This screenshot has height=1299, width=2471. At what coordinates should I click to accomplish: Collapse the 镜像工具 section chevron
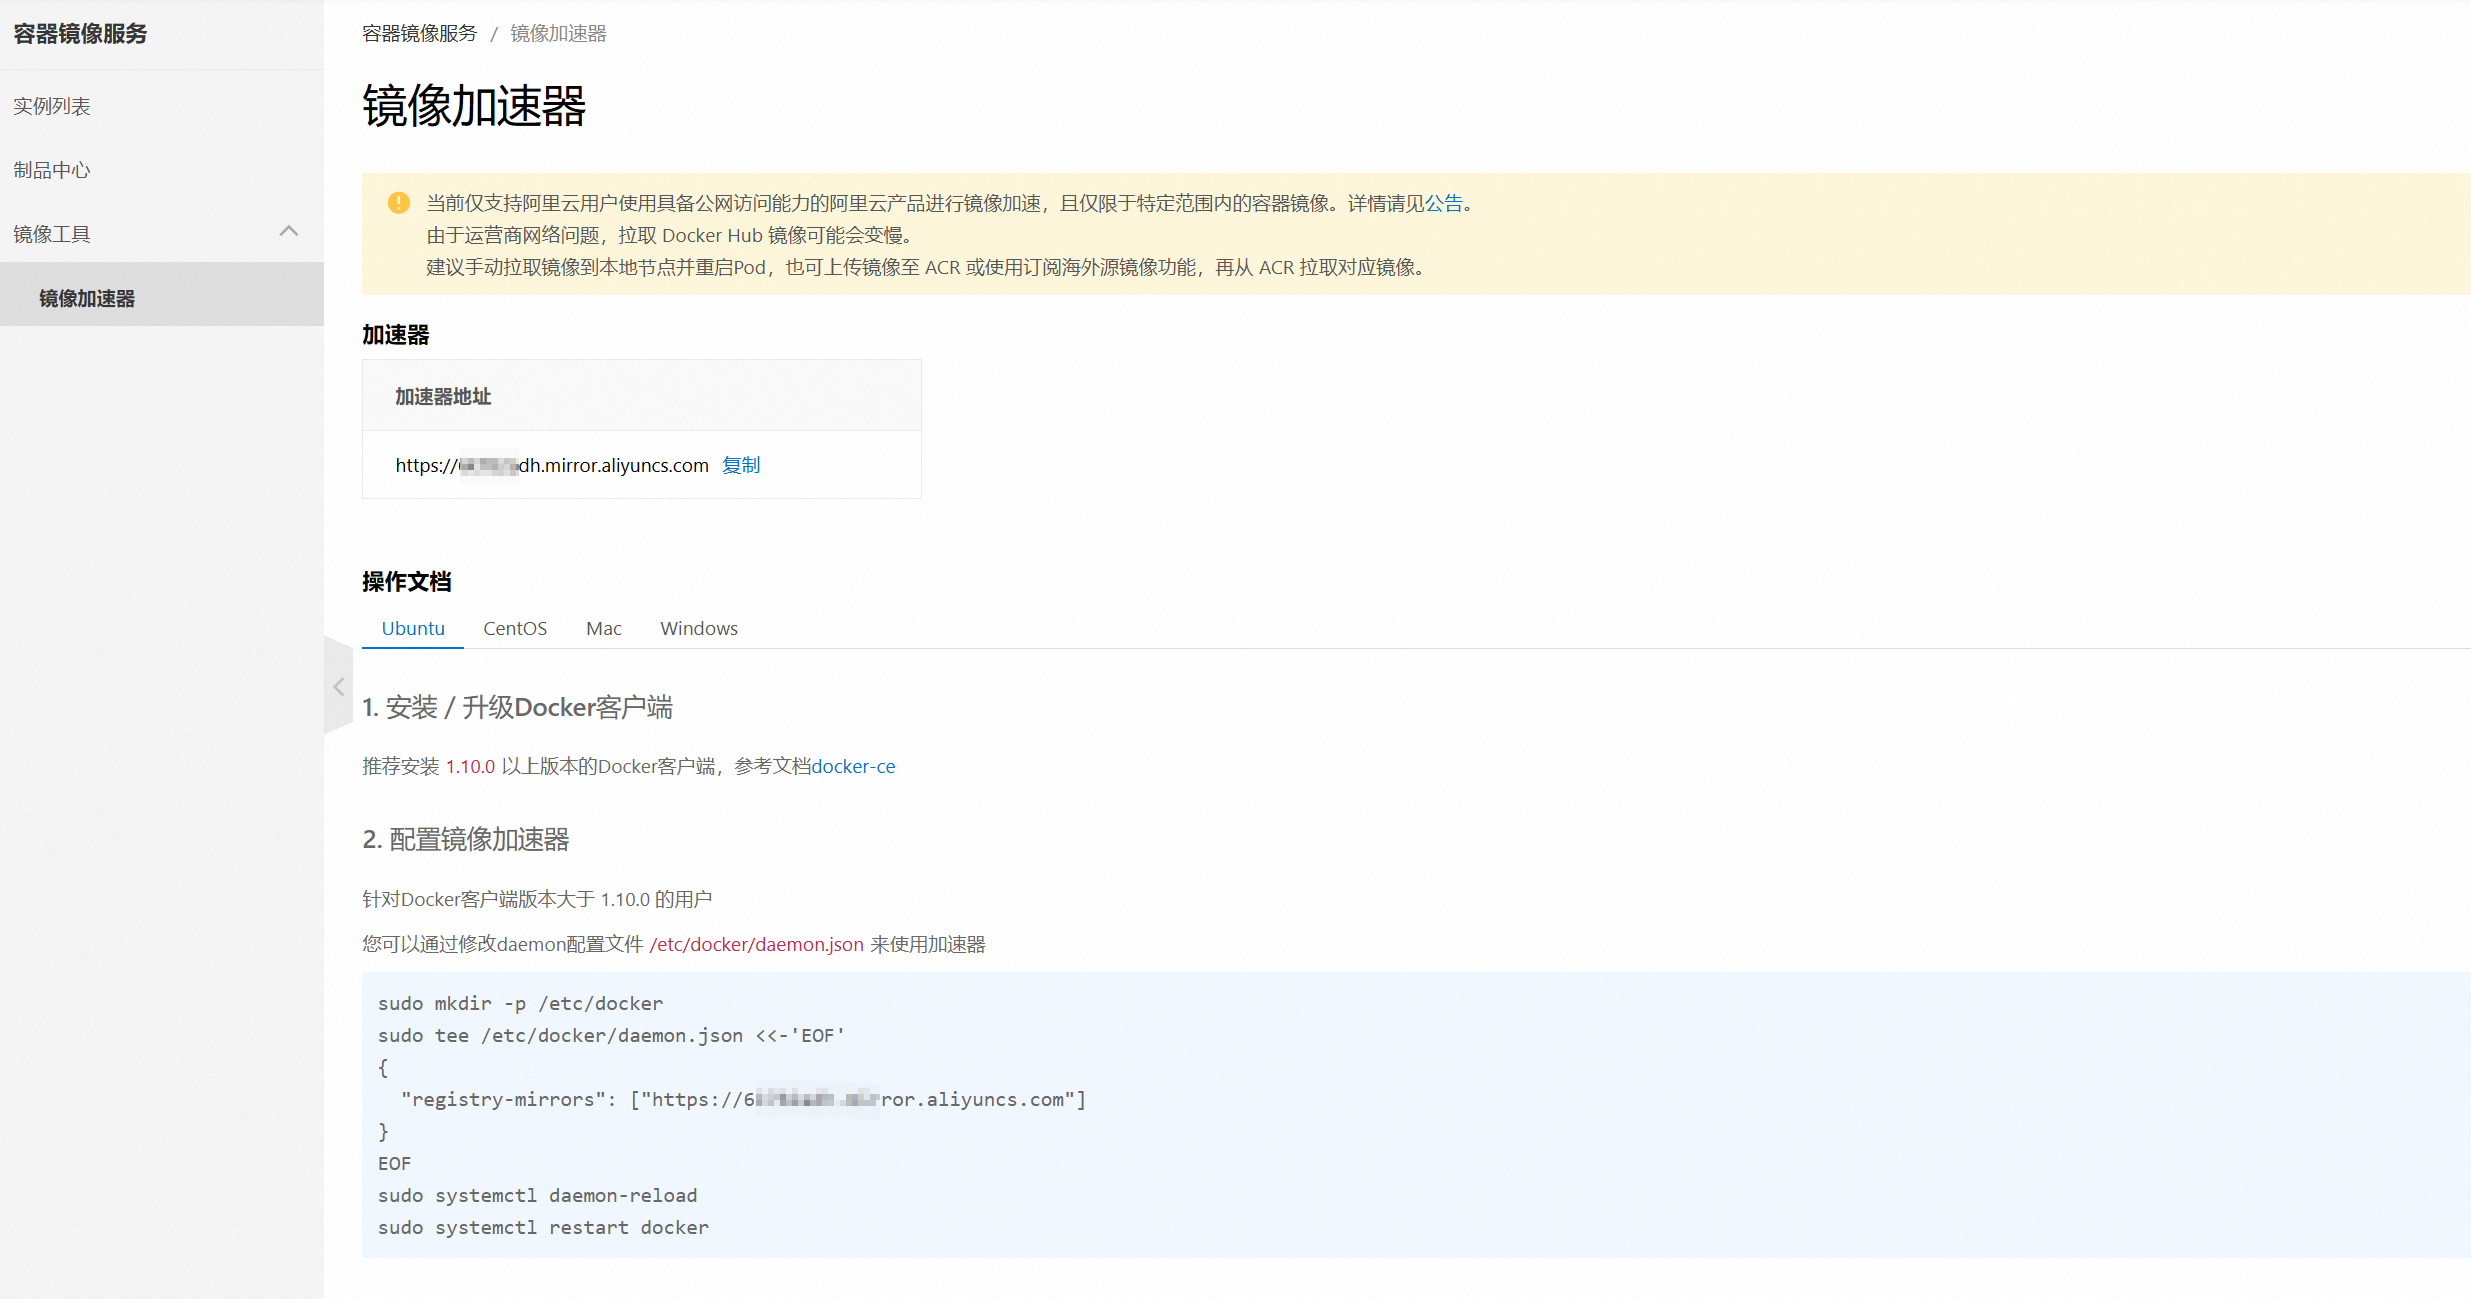click(x=289, y=232)
